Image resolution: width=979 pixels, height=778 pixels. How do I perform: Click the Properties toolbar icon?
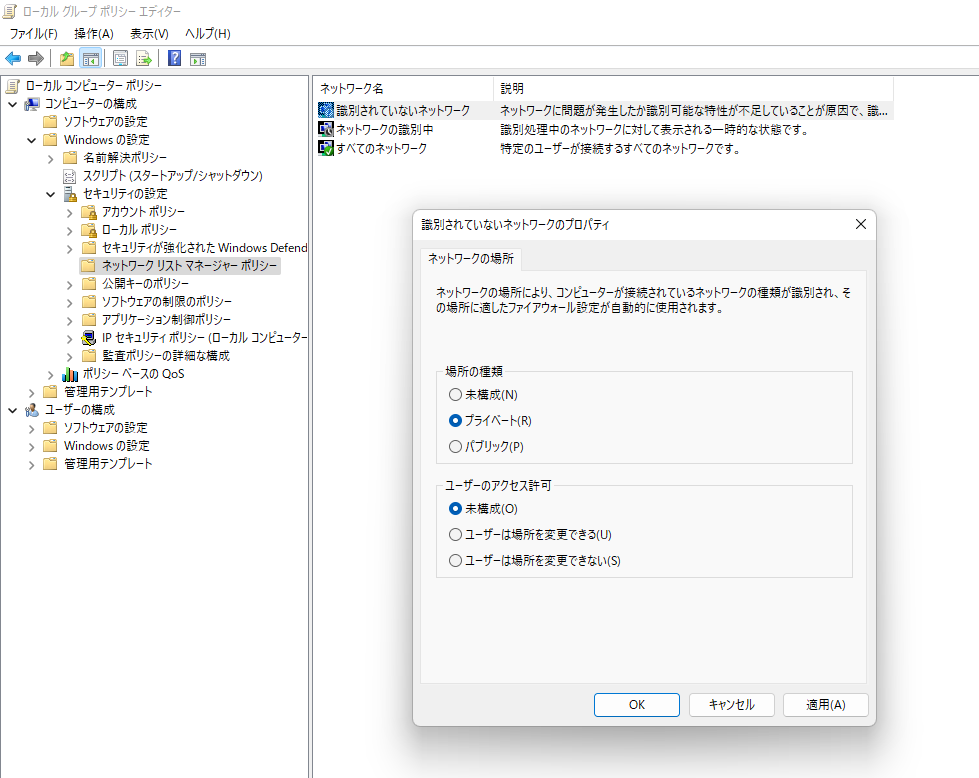[x=120, y=59]
